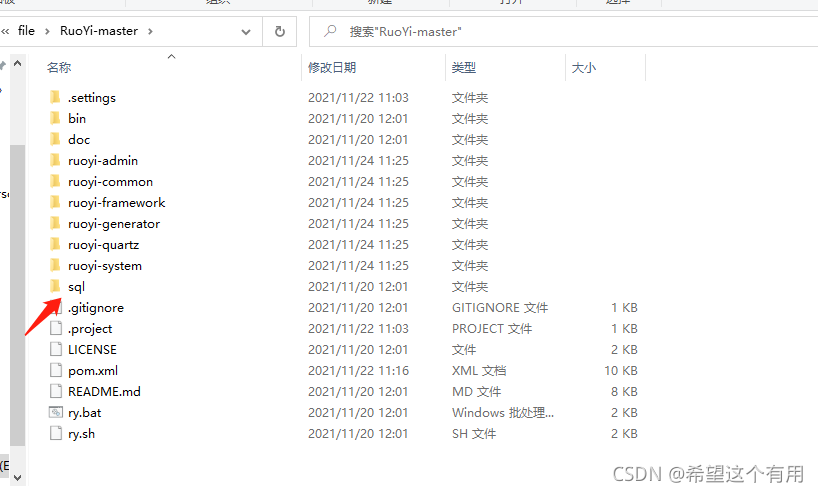Select the .project file icon

[55, 328]
